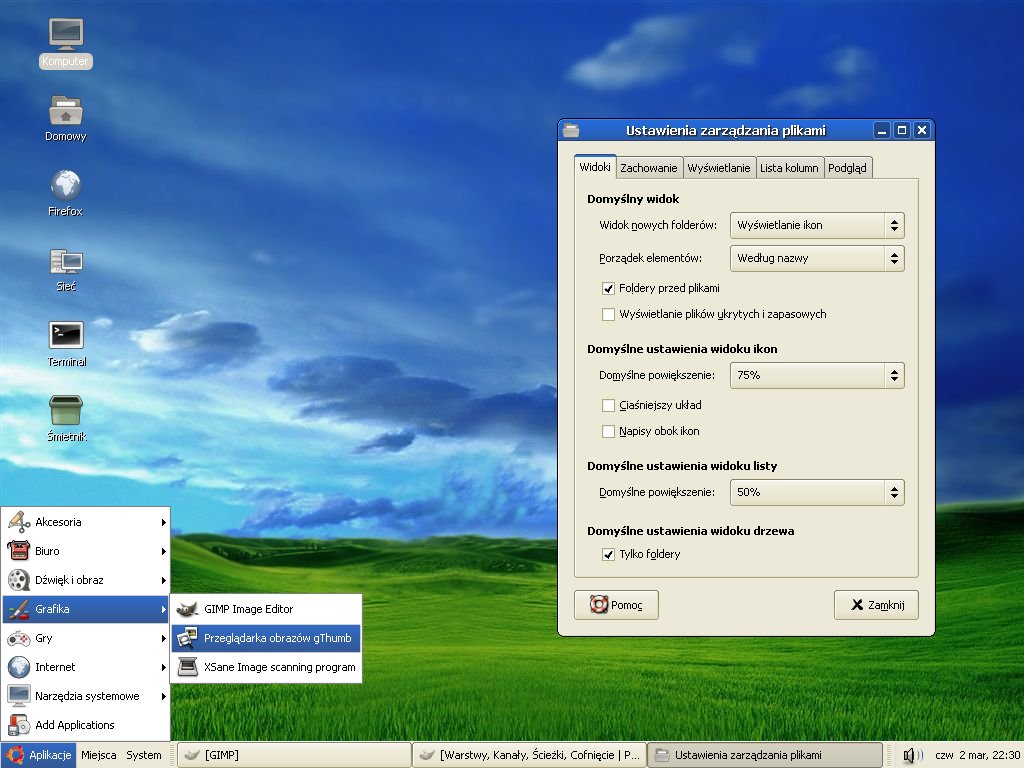The image size is (1024, 768).
Task: Click the volume speaker icon in the panel
Action: coord(912,755)
